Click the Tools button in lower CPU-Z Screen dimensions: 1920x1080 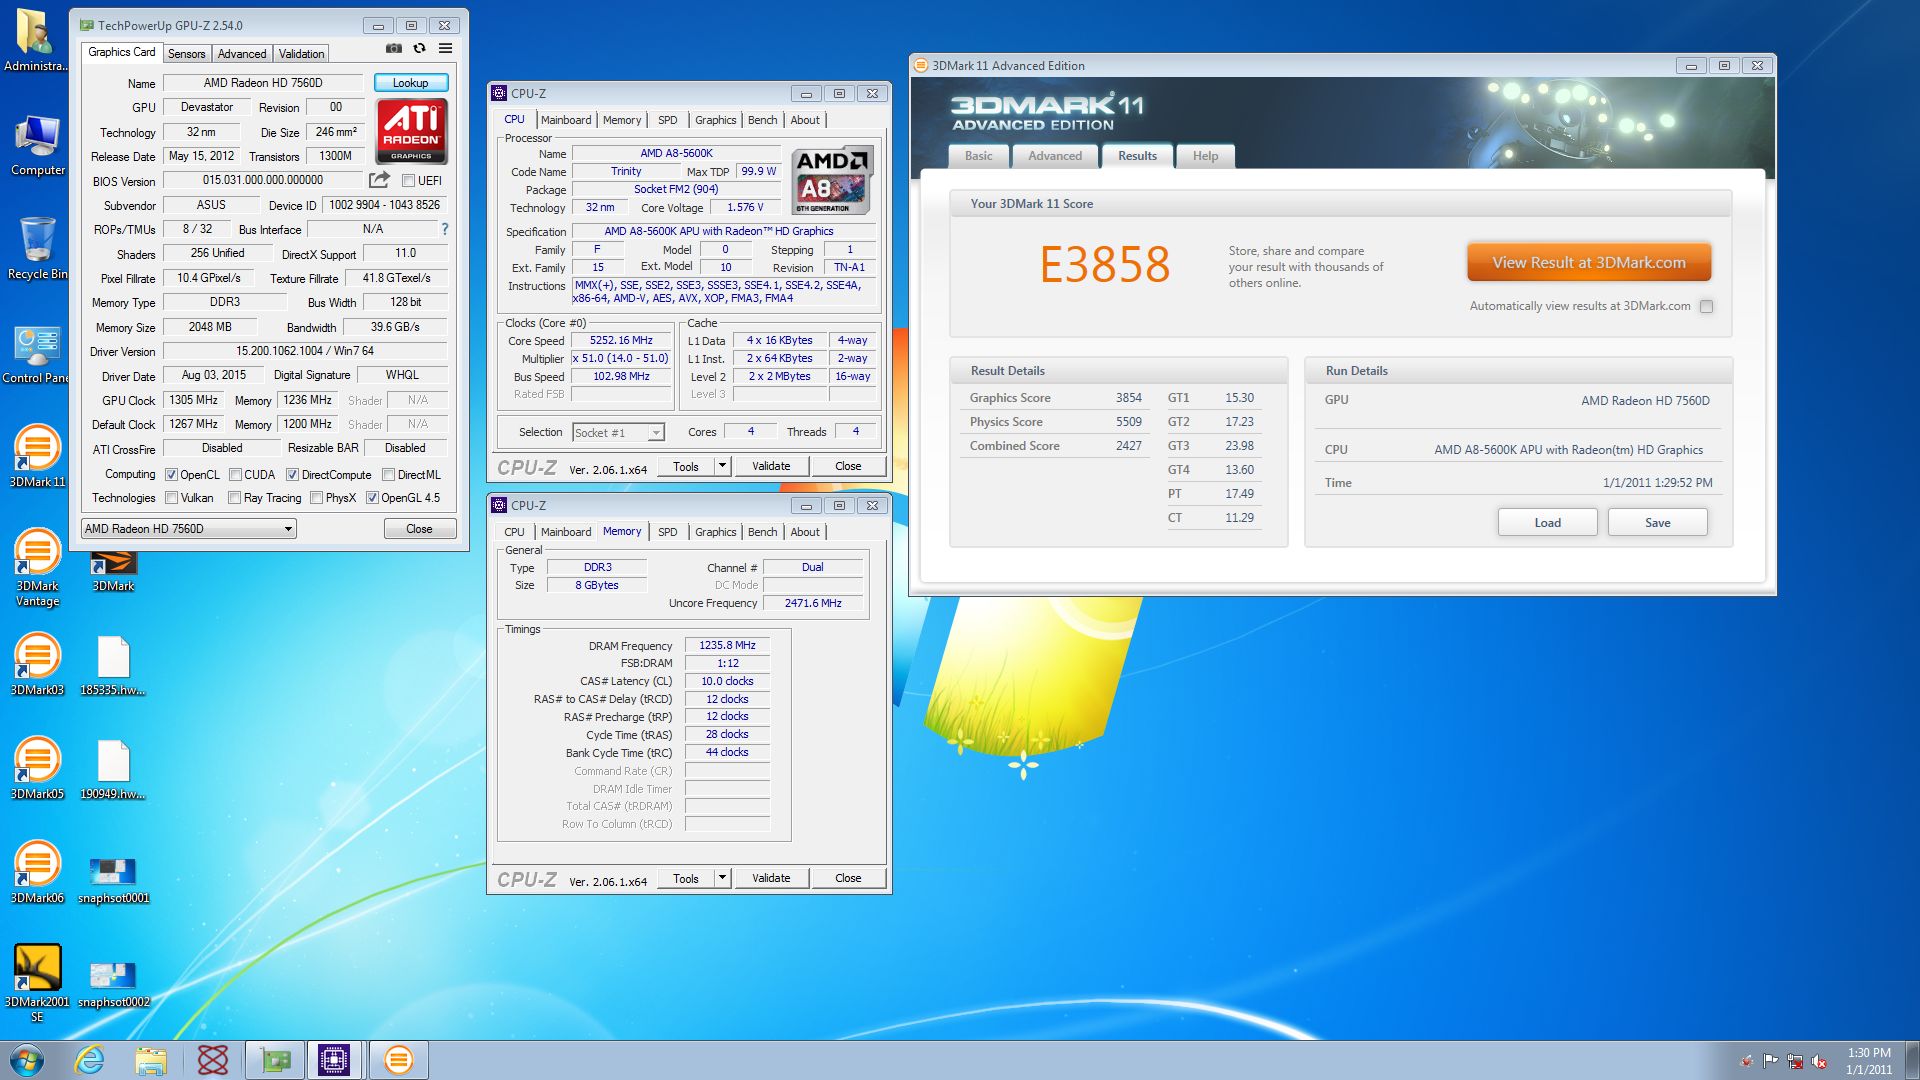point(686,878)
